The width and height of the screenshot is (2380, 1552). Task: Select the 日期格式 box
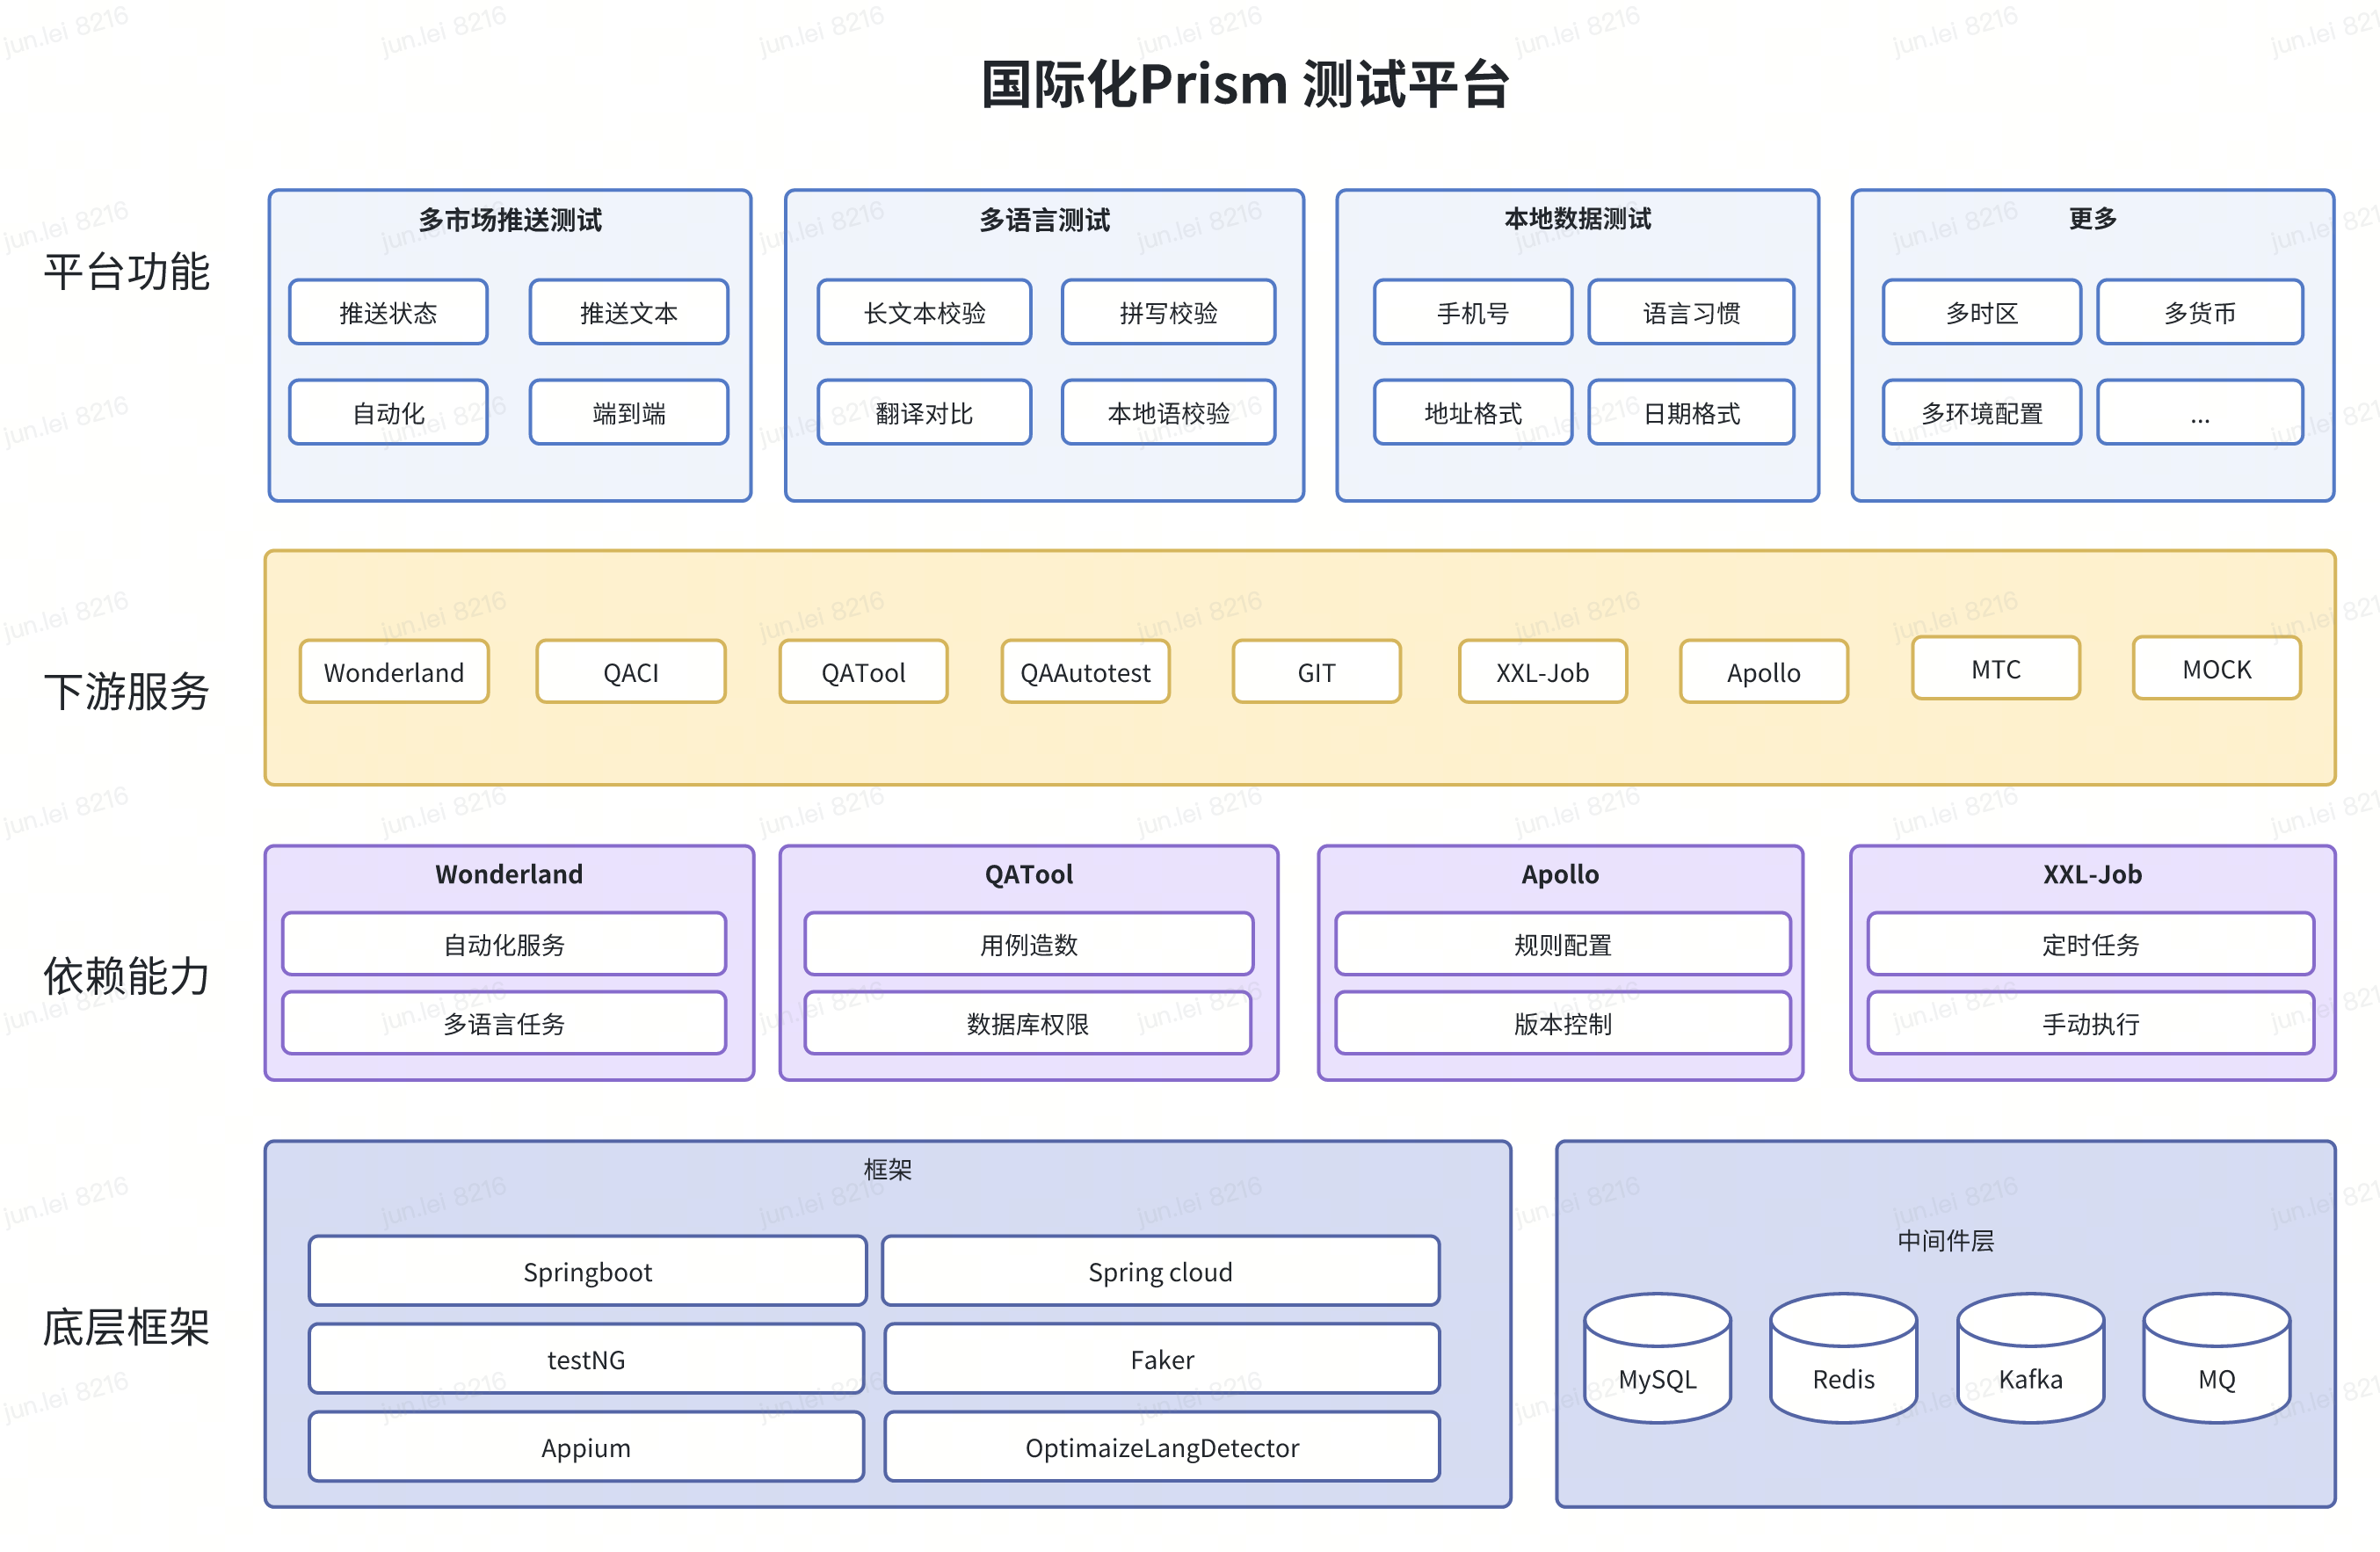pyautogui.click(x=1691, y=412)
